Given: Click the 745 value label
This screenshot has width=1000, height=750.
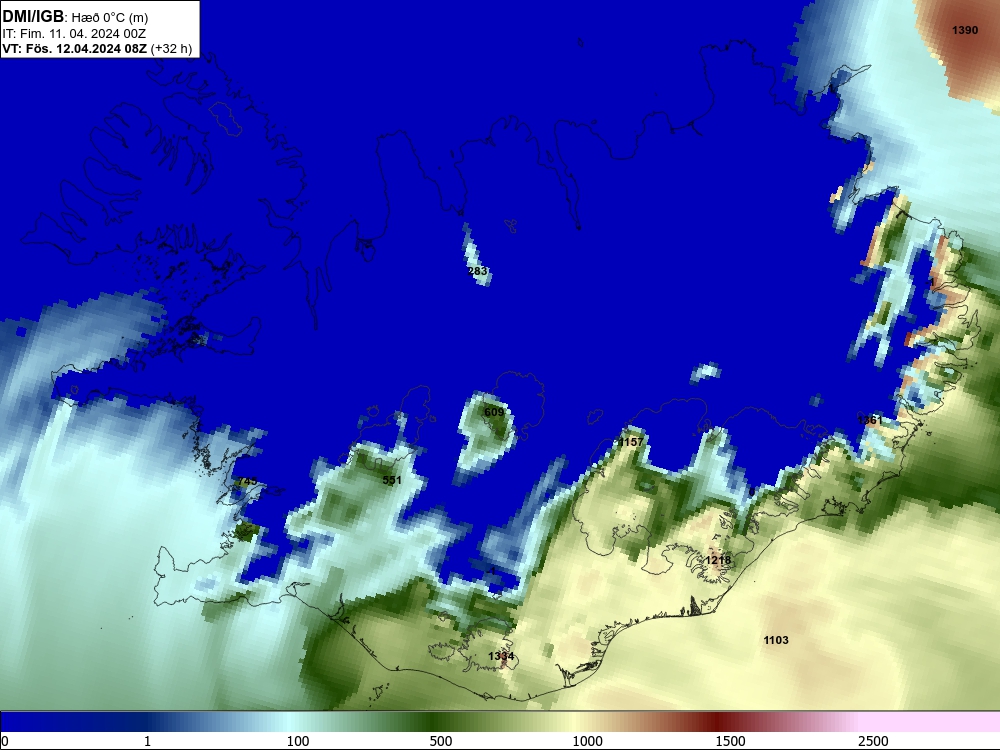Looking at the screenshot, I should coord(247,481).
